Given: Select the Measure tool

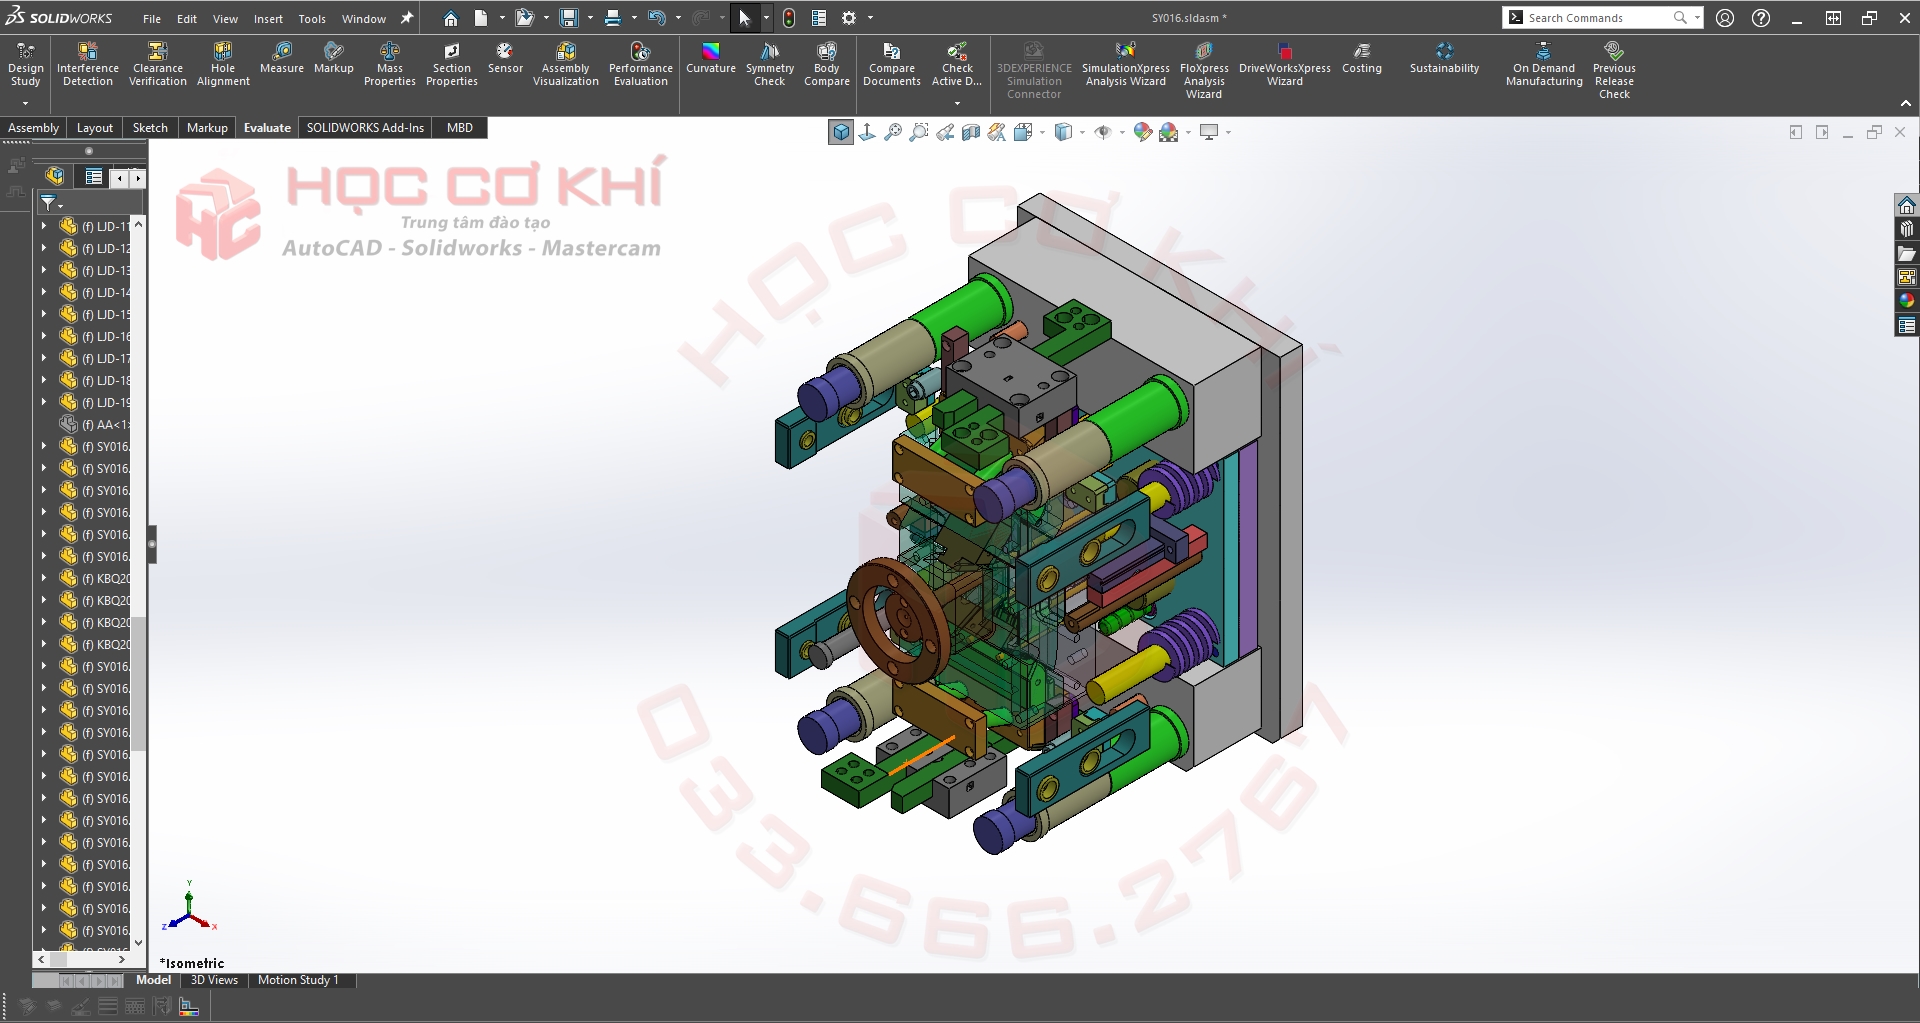Looking at the screenshot, I should (x=282, y=58).
